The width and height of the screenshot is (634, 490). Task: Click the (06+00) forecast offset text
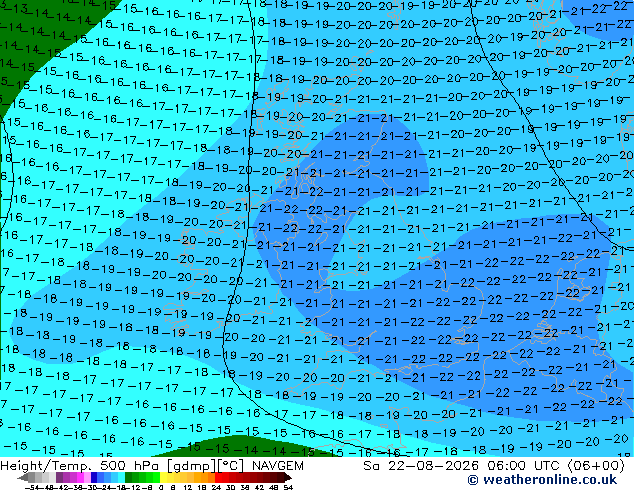[x=597, y=466]
